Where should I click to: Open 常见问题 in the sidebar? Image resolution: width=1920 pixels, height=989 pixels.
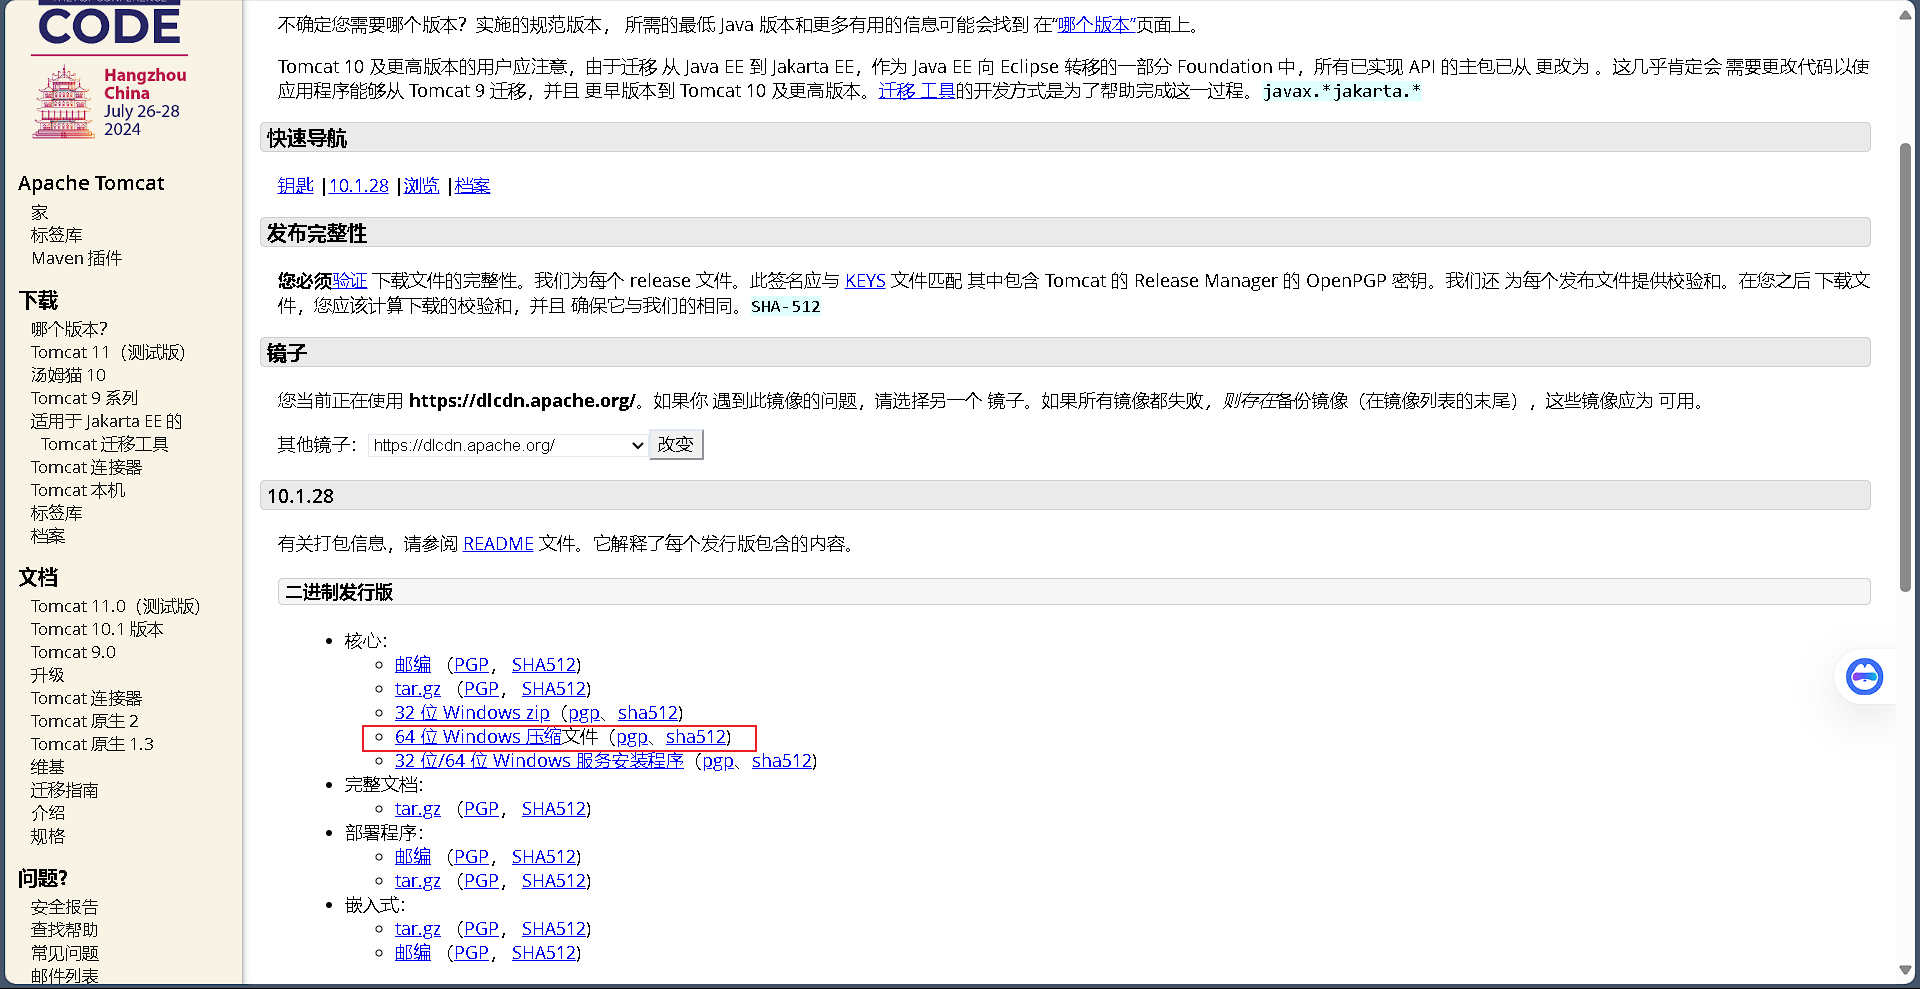[x=65, y=954]
